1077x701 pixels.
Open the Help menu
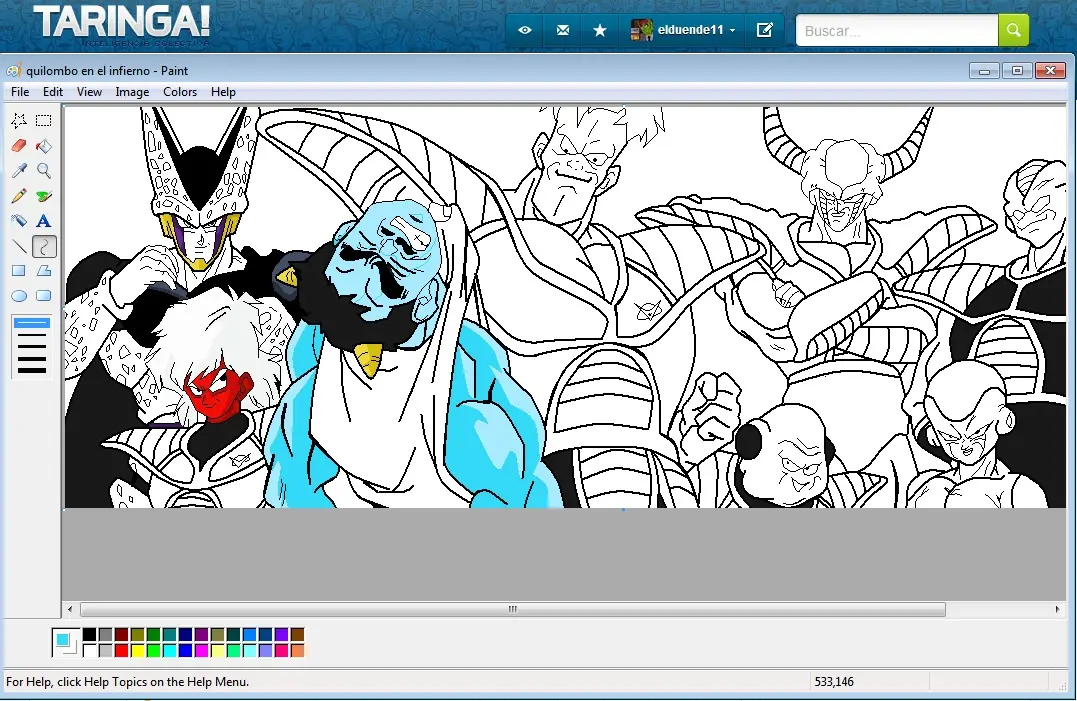tap(223, 92)
